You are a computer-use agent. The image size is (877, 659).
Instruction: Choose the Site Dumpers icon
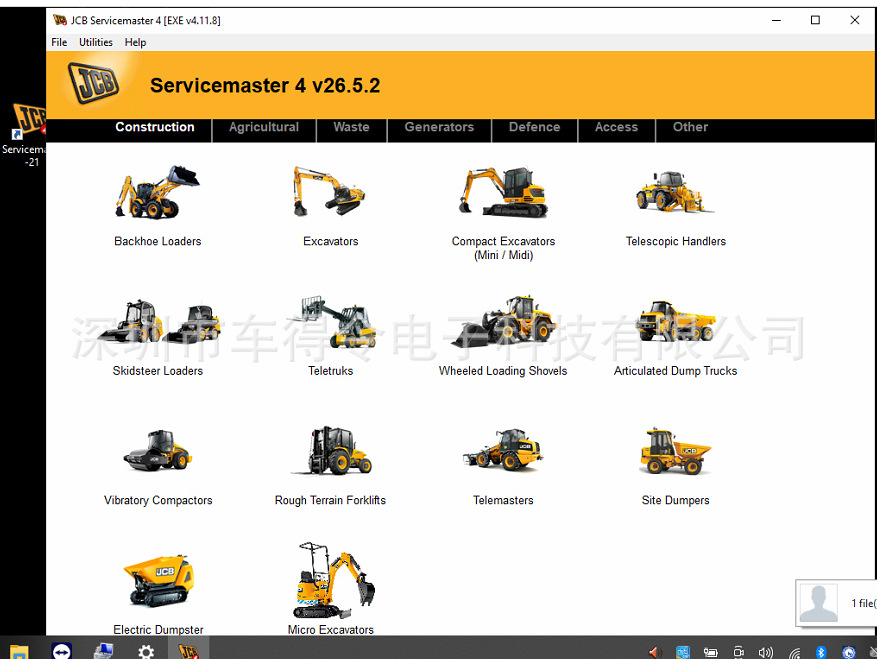[675, 451]
